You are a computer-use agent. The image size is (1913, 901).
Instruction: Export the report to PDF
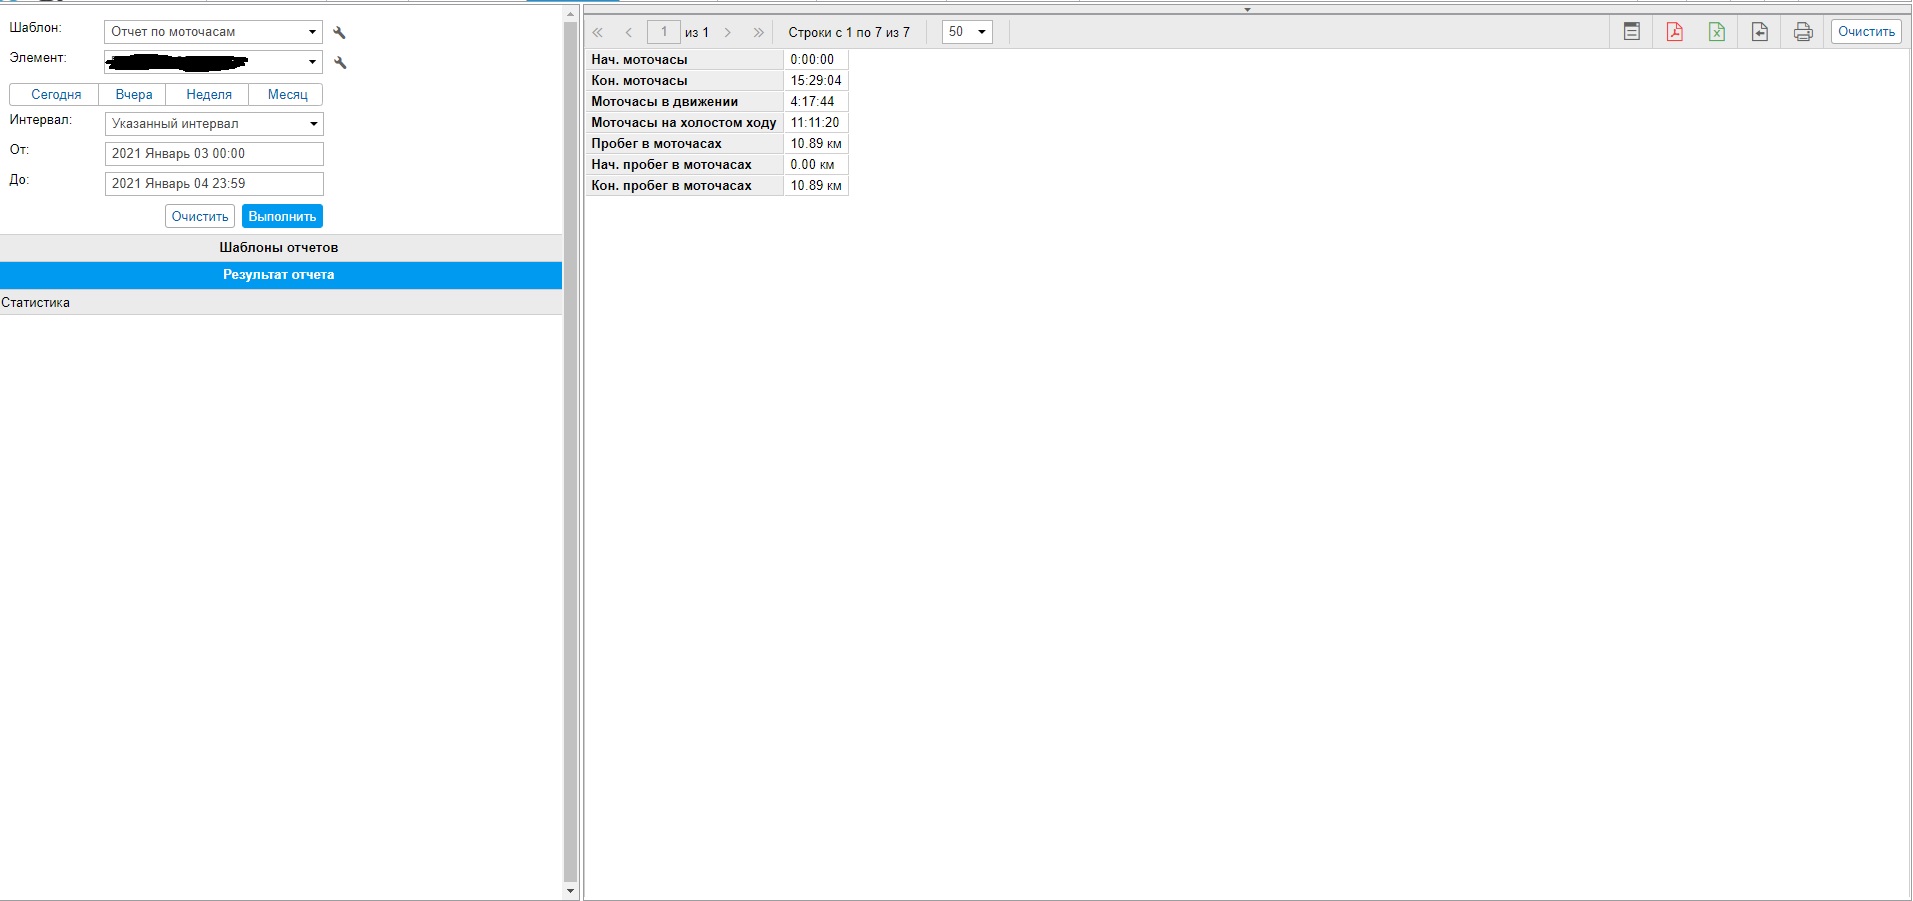click(x=1674, y=32)
